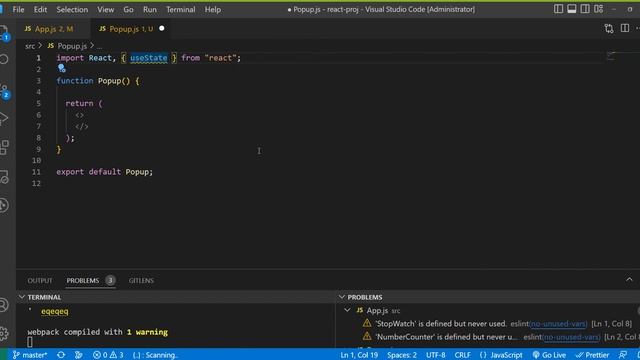Click line number 11 in gutter

(37, 172)
